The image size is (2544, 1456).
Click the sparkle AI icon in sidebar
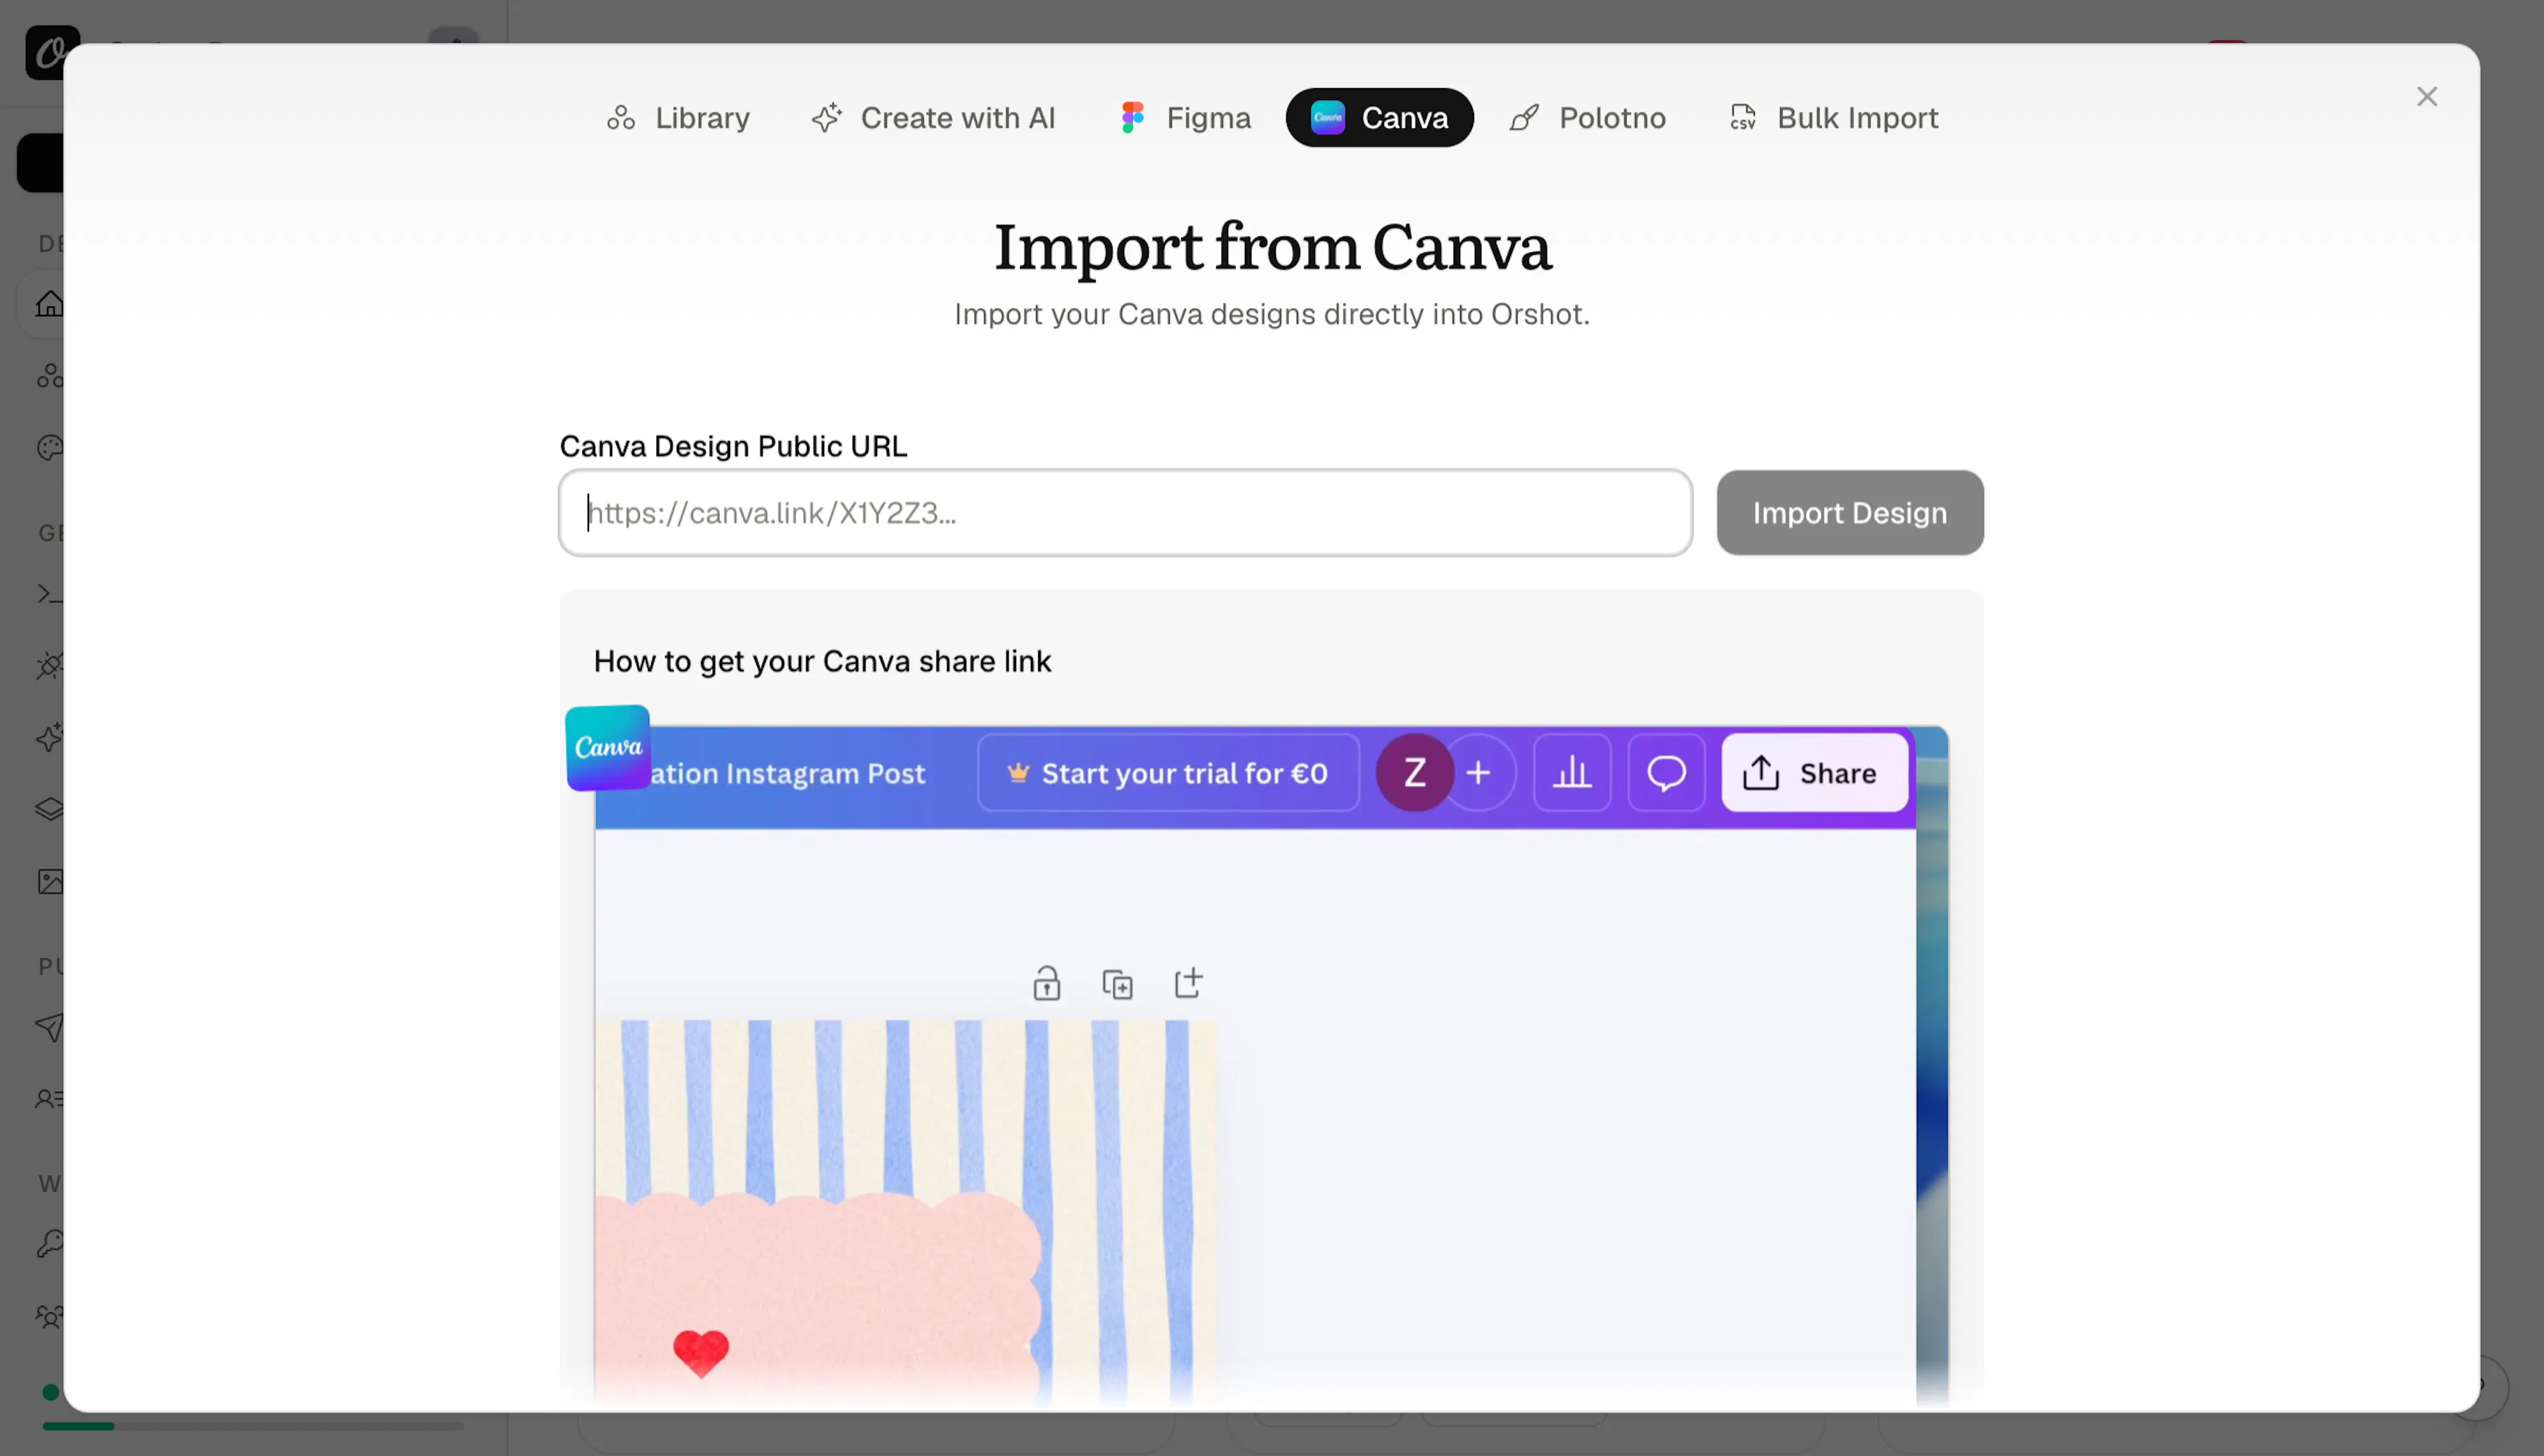click(49, 737)
